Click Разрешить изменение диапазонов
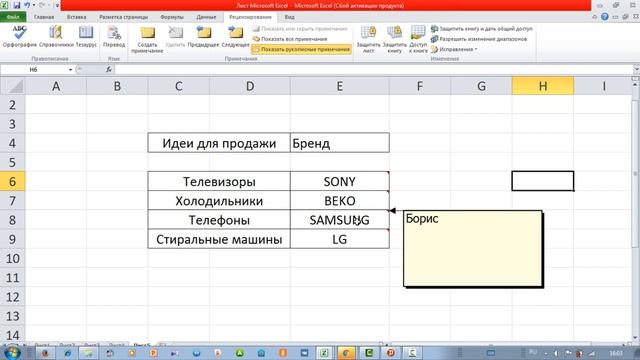640x360 pixels. [x=479, y=39]
